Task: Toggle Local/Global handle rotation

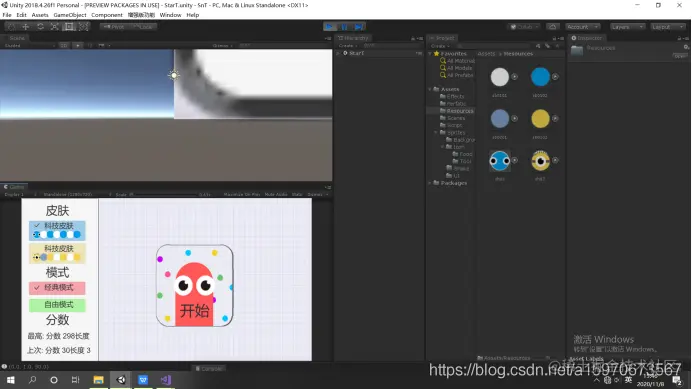Action: point(143,27)
